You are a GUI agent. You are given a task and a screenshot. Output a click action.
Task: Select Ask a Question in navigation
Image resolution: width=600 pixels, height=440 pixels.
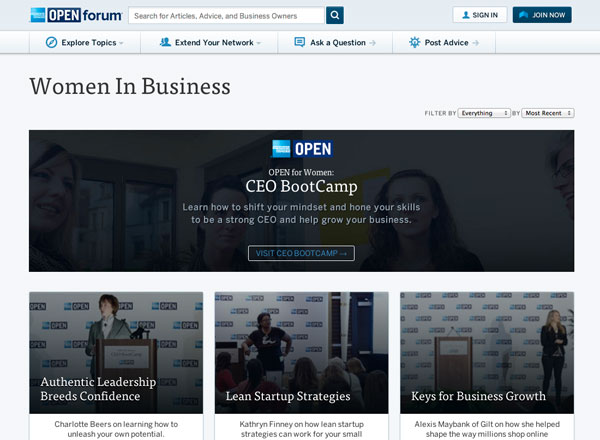pos(335,42)
